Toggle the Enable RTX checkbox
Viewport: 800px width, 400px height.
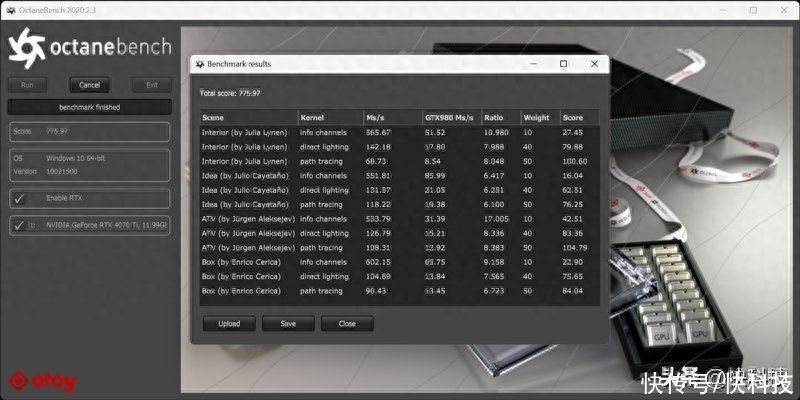pyautogui.click(x=19, y=198)
